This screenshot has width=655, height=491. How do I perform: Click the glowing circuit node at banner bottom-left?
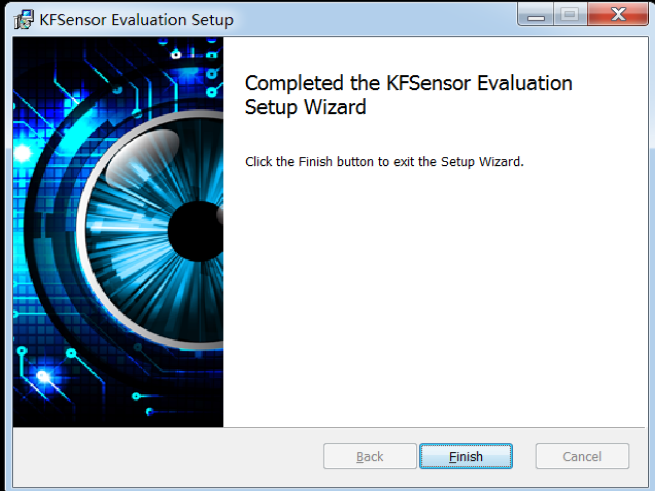42,377
